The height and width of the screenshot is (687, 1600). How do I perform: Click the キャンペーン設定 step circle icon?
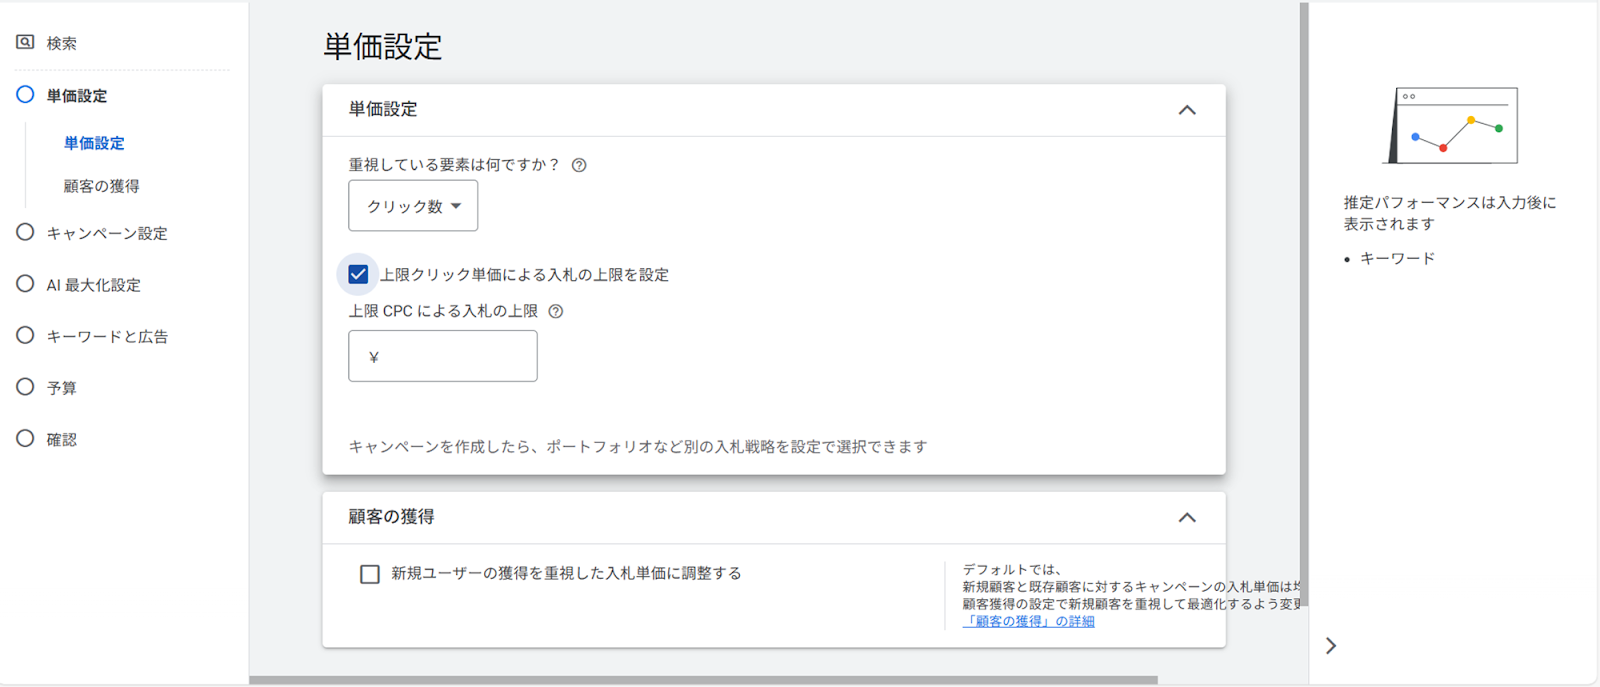(x=25, y=232)
